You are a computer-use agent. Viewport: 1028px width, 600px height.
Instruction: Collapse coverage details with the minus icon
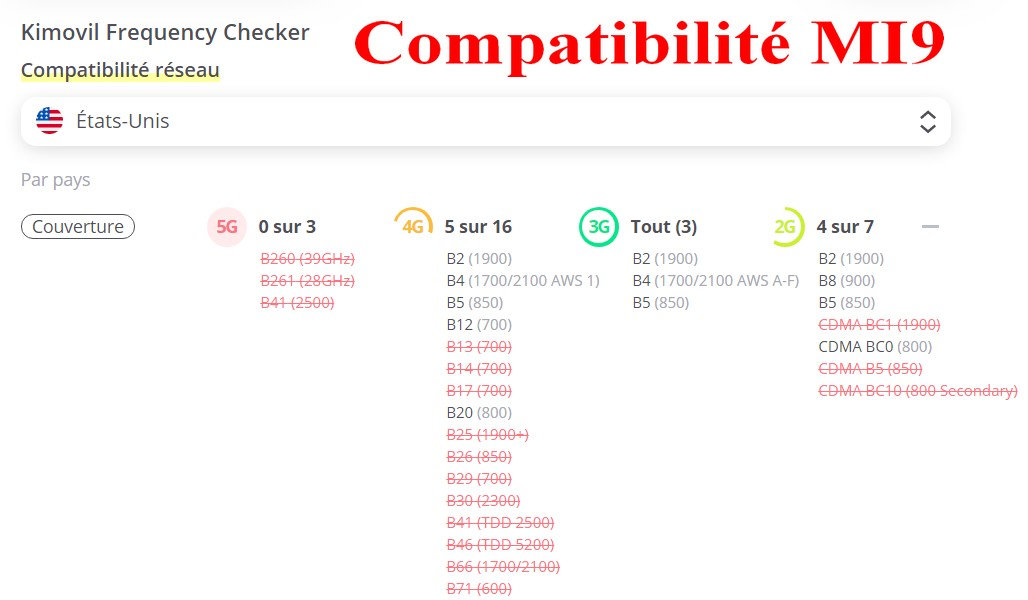[x=930, y=226]
